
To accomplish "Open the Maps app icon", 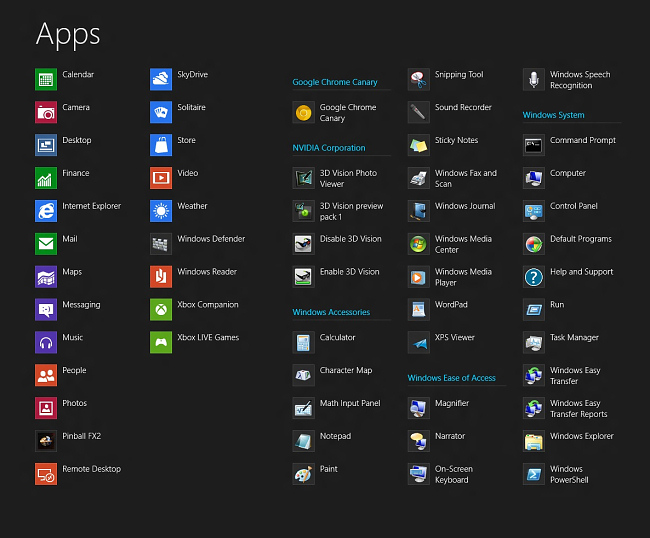I will (x=46, y=276).
